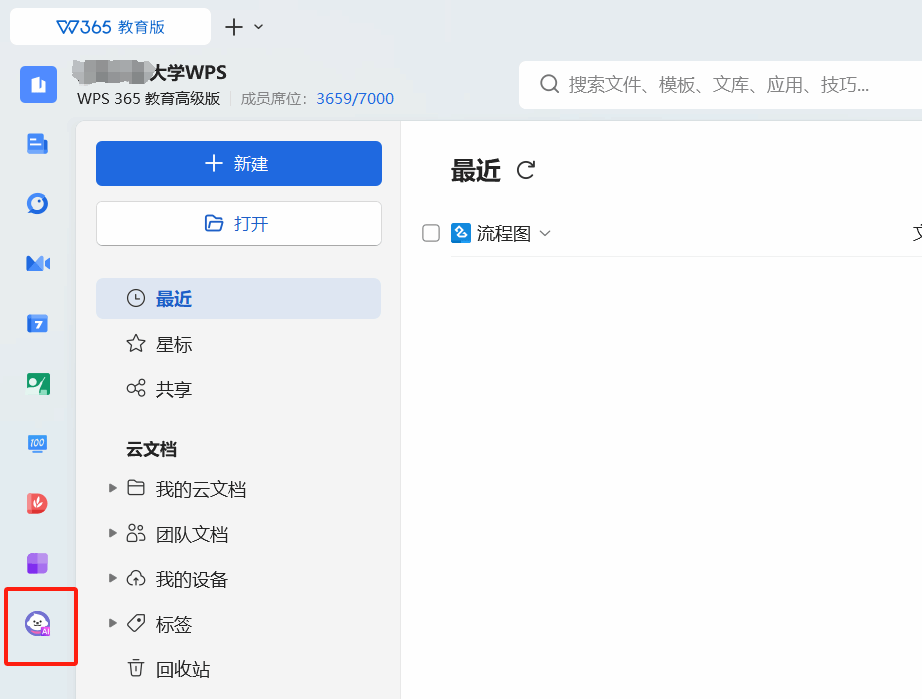This screenshot has width=922, height=699.
Task: Click the 打开 button
Action: [x=238, y=223]
